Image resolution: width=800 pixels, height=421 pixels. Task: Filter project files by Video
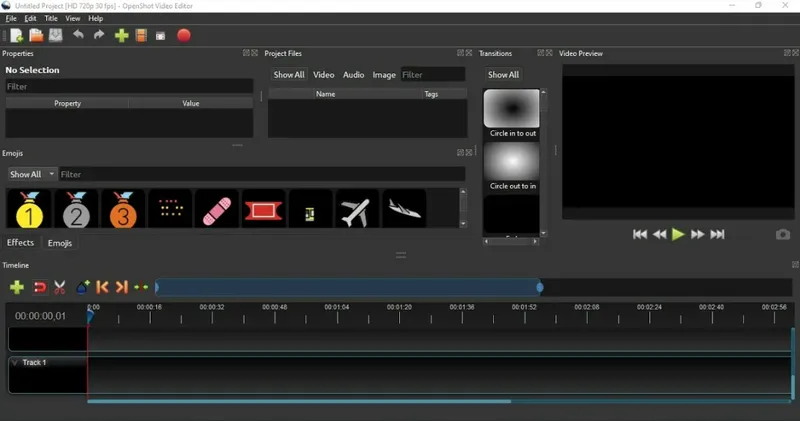point(323,75)
